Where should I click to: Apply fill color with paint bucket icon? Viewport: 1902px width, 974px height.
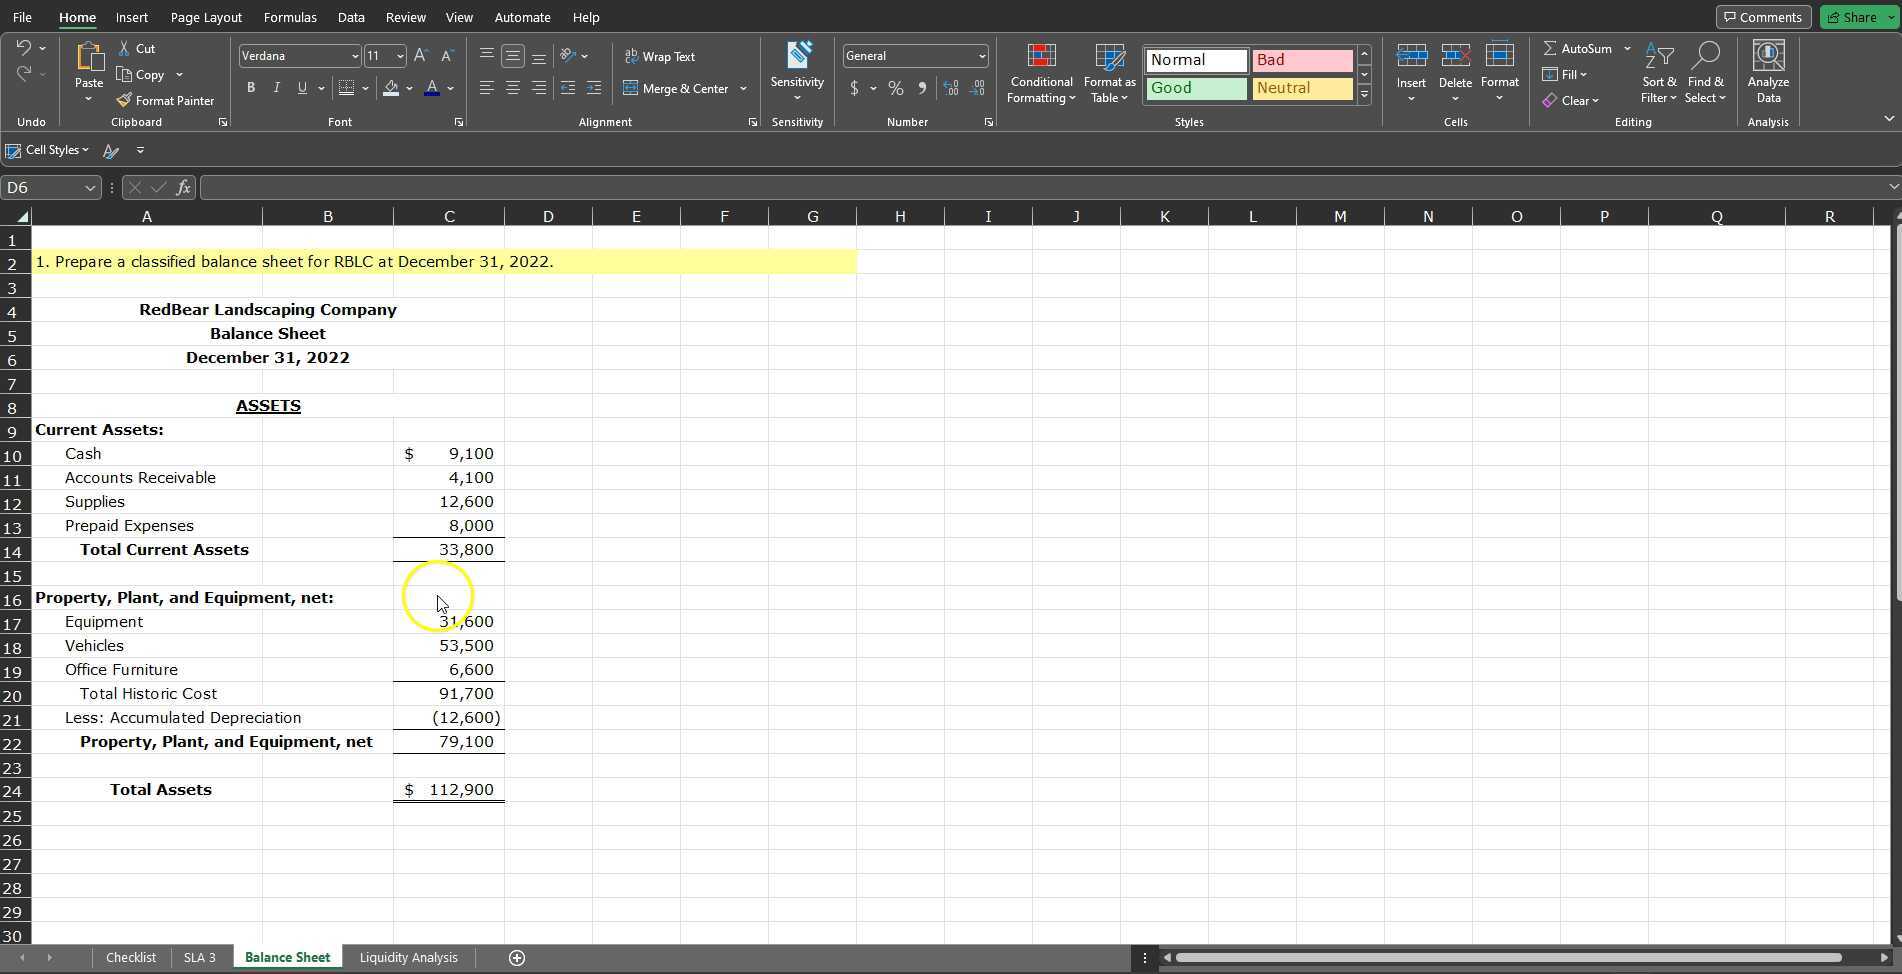(x=391, y=88)
